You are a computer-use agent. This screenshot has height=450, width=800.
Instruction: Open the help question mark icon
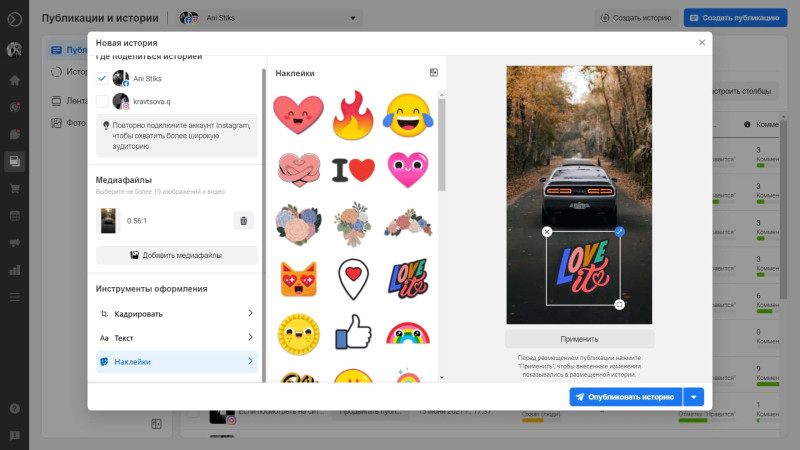point(15,408)
